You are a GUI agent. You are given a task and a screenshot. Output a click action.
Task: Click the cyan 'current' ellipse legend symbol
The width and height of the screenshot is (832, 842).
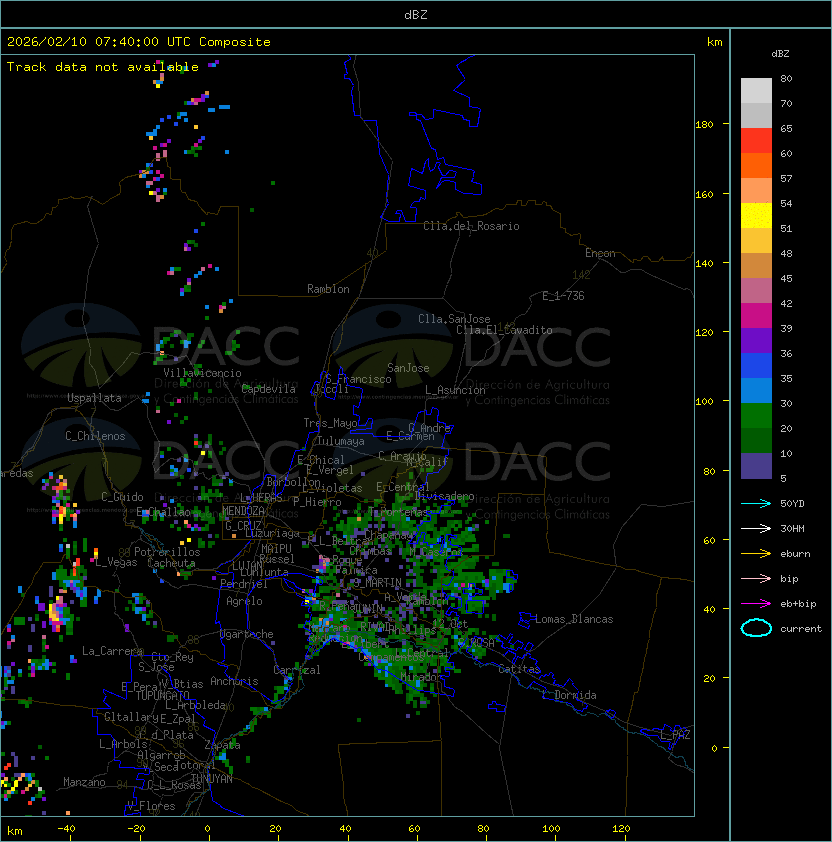click(x=756, y=628)
